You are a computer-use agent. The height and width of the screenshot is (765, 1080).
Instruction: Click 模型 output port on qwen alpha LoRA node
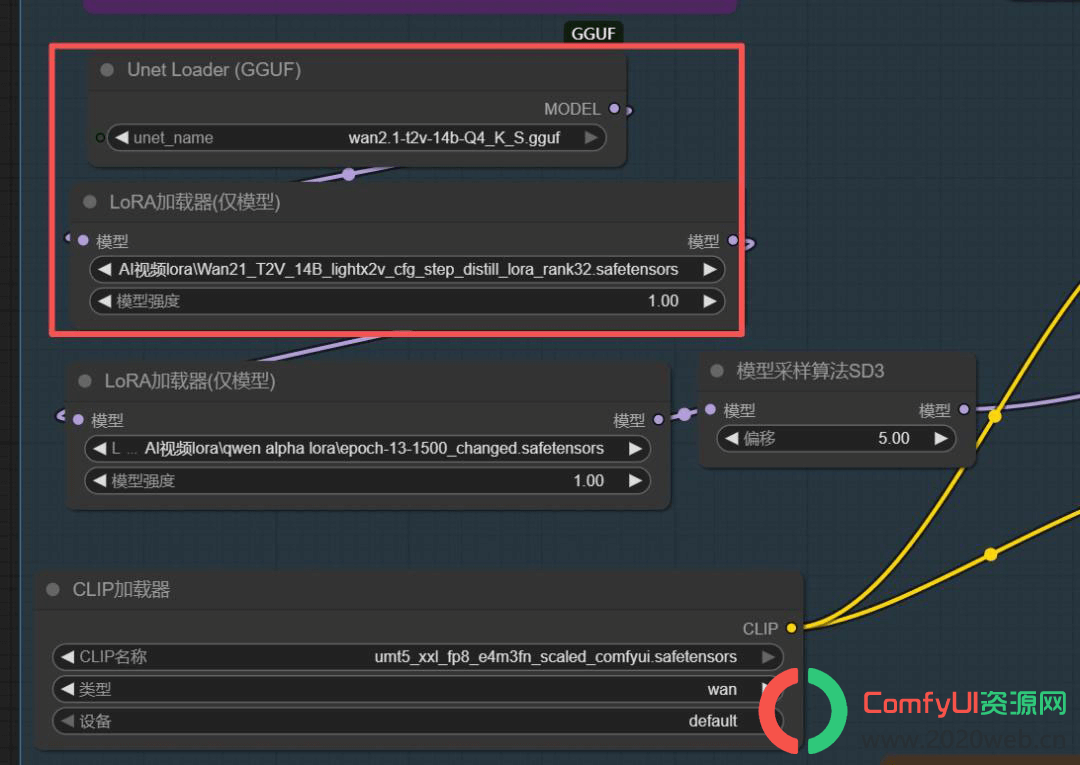pos(658,419)
